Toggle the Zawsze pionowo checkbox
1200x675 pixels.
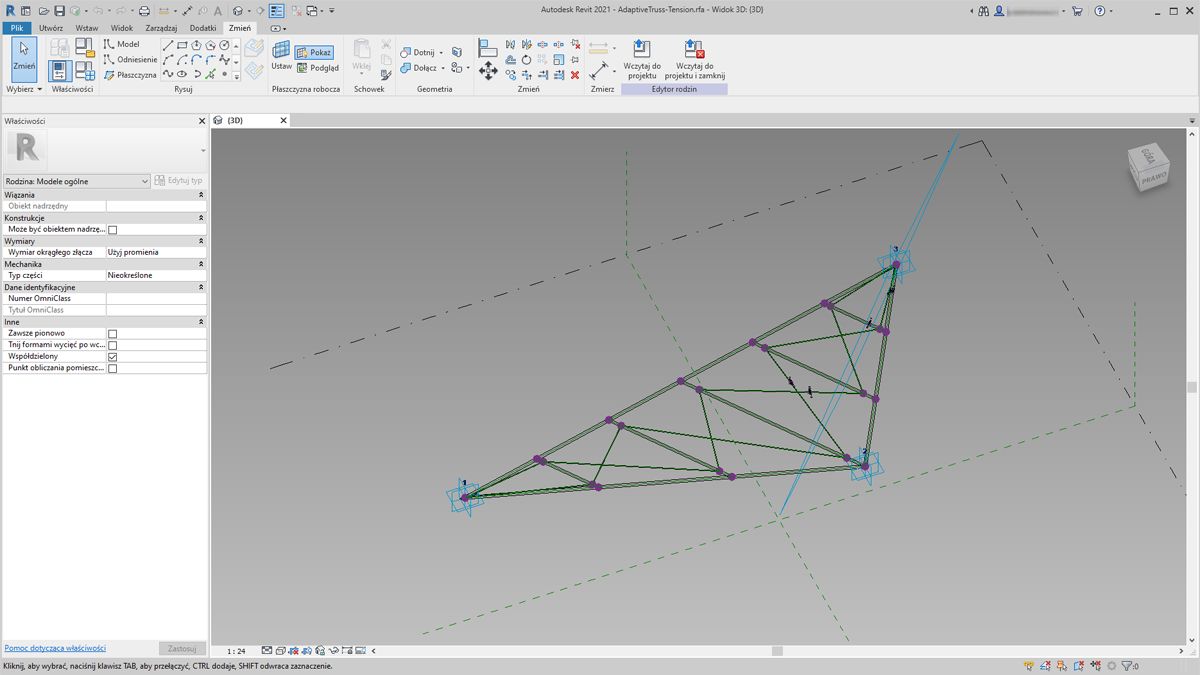pos(112,334)
